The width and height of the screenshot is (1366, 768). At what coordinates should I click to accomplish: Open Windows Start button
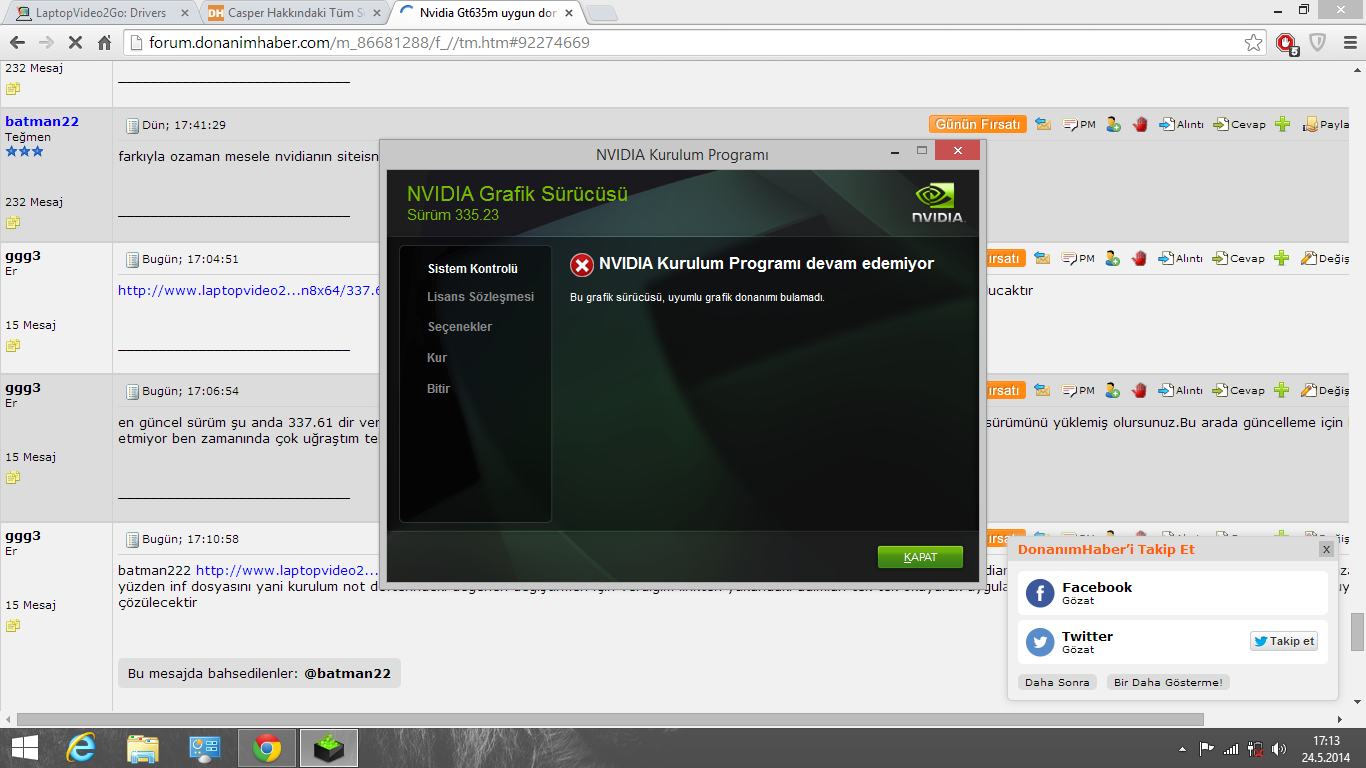tap(25, 748)
